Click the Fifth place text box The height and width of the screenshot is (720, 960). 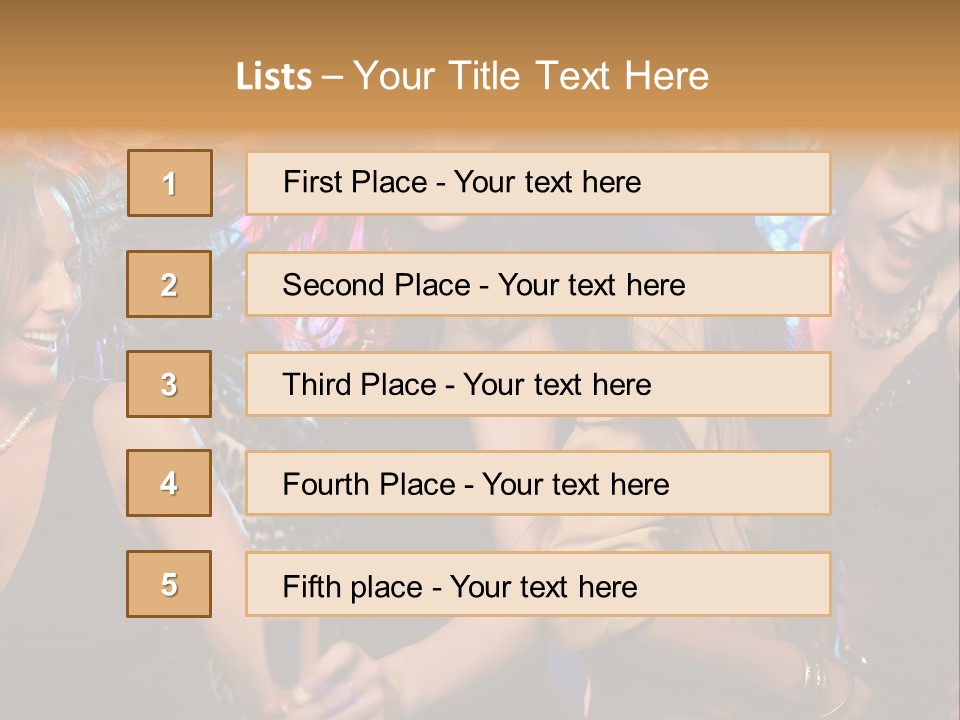coord(538,584)
